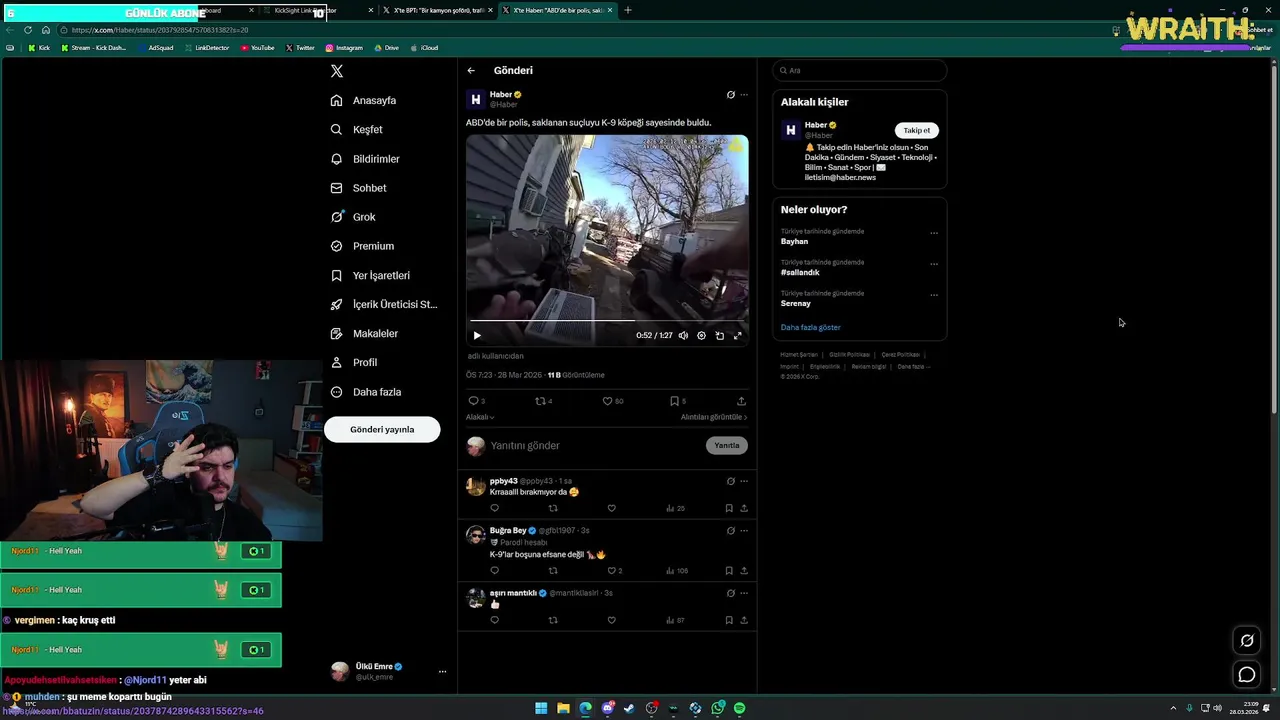Viewport: 1280px width, 720px height.
Task: Click Daha fazla göster link
Action: click(810, 327)
